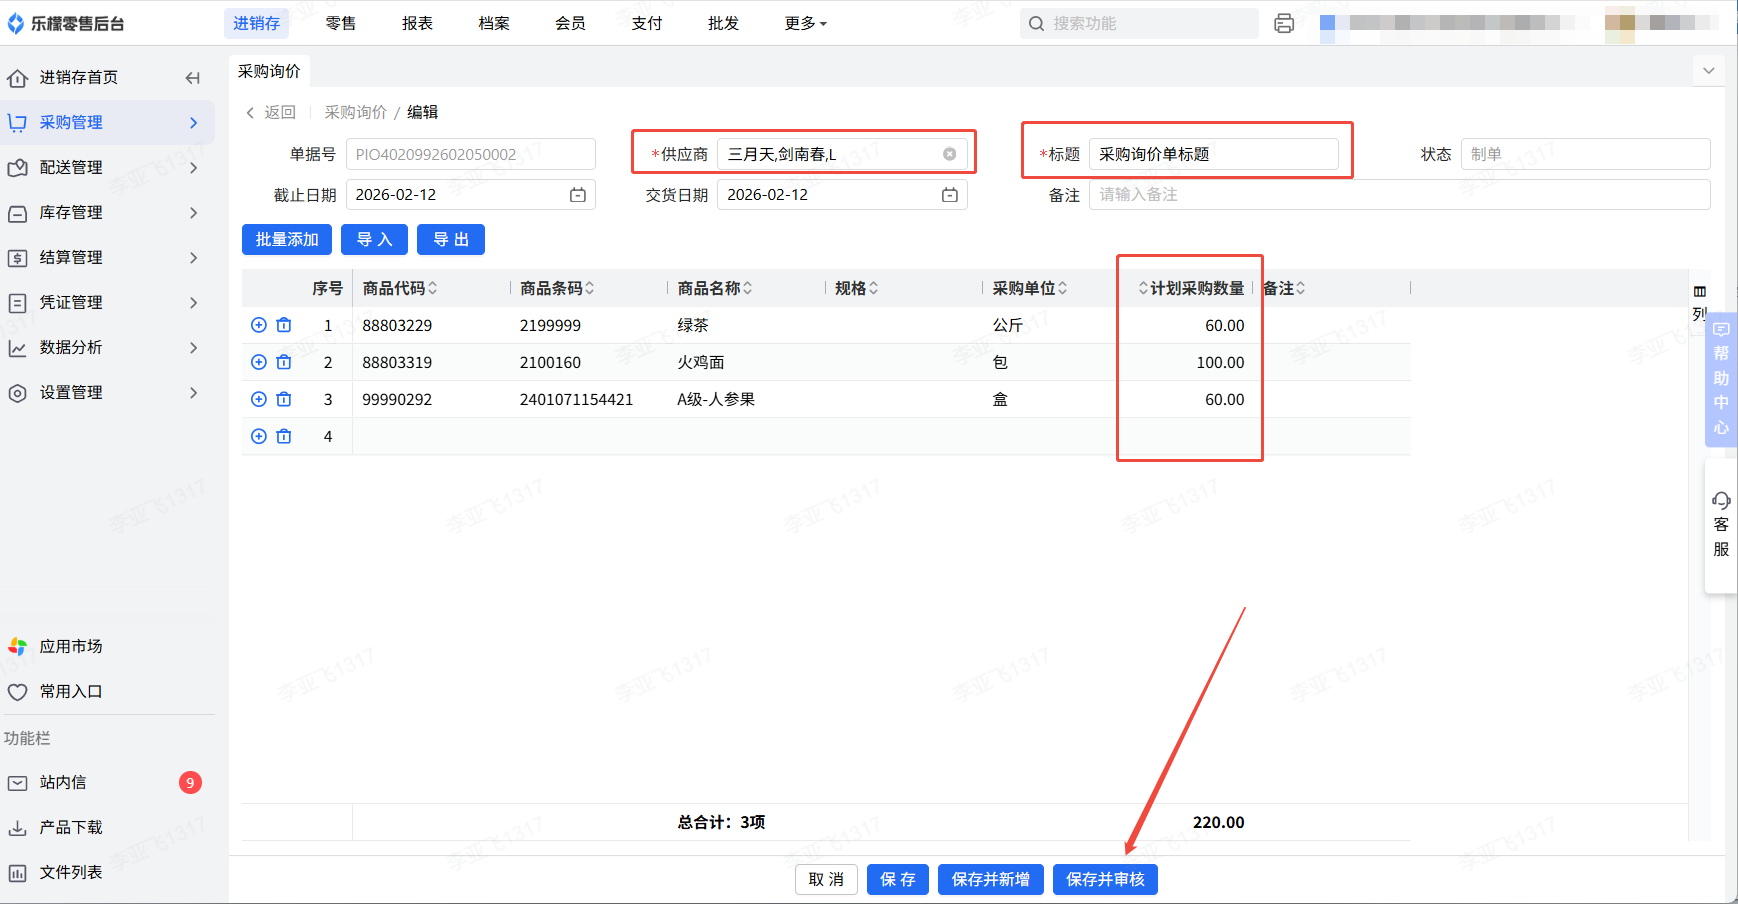Screen dimensions: 1738x904
Task: Switch to 进销存 top menu
Action: point(257,23)
